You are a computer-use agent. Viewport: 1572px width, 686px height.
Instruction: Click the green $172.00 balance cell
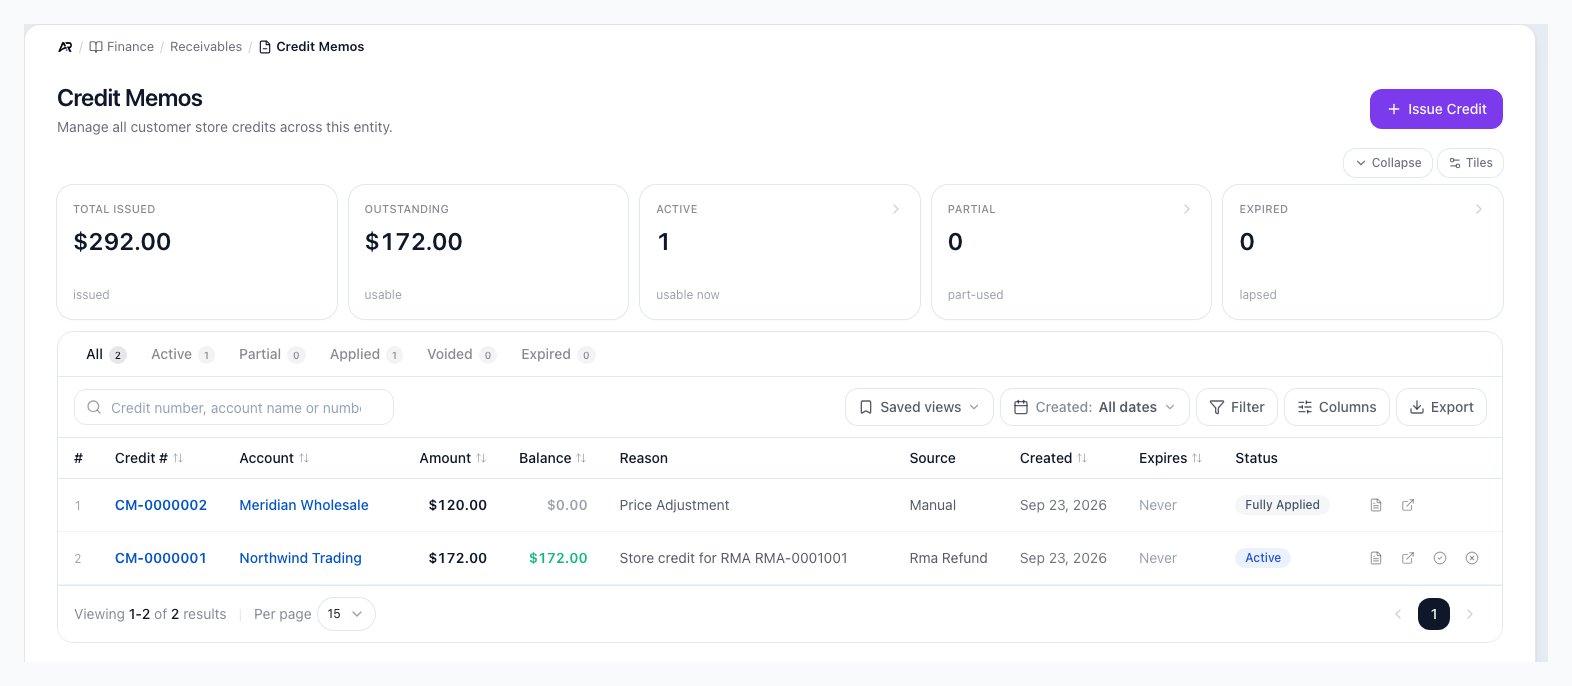point(558,558)
